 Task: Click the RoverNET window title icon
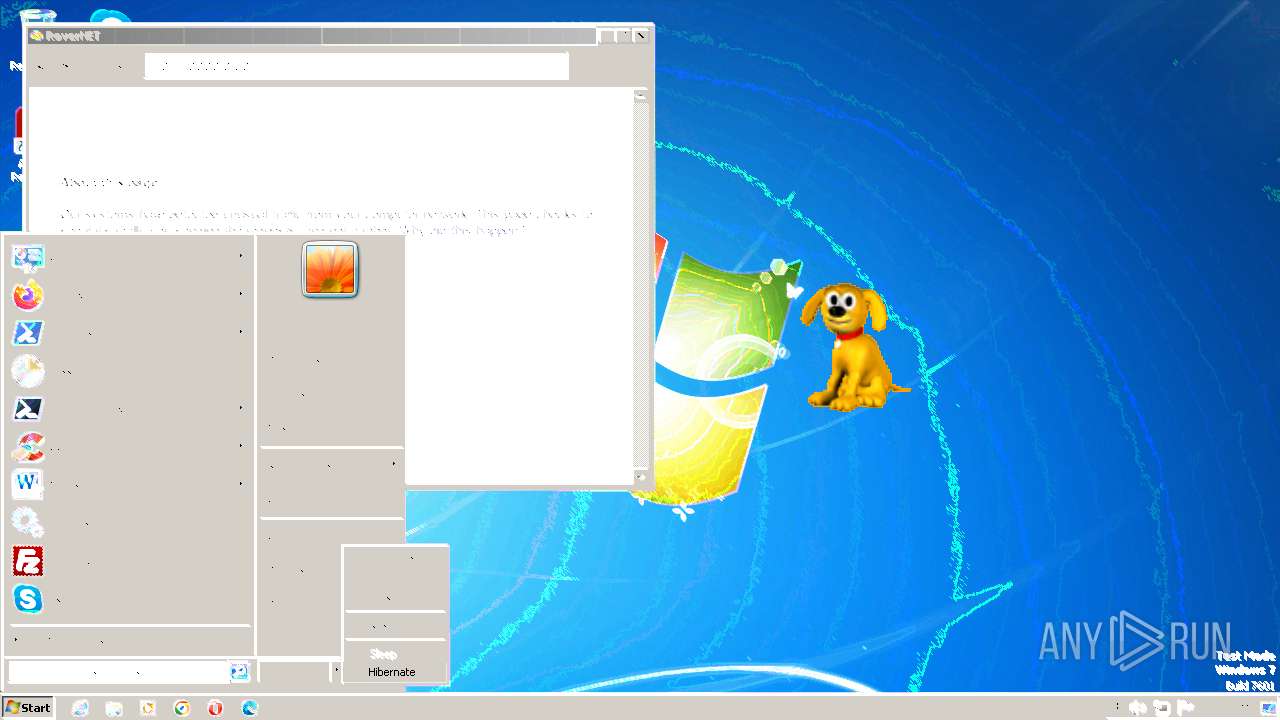(x=36, y=36)
